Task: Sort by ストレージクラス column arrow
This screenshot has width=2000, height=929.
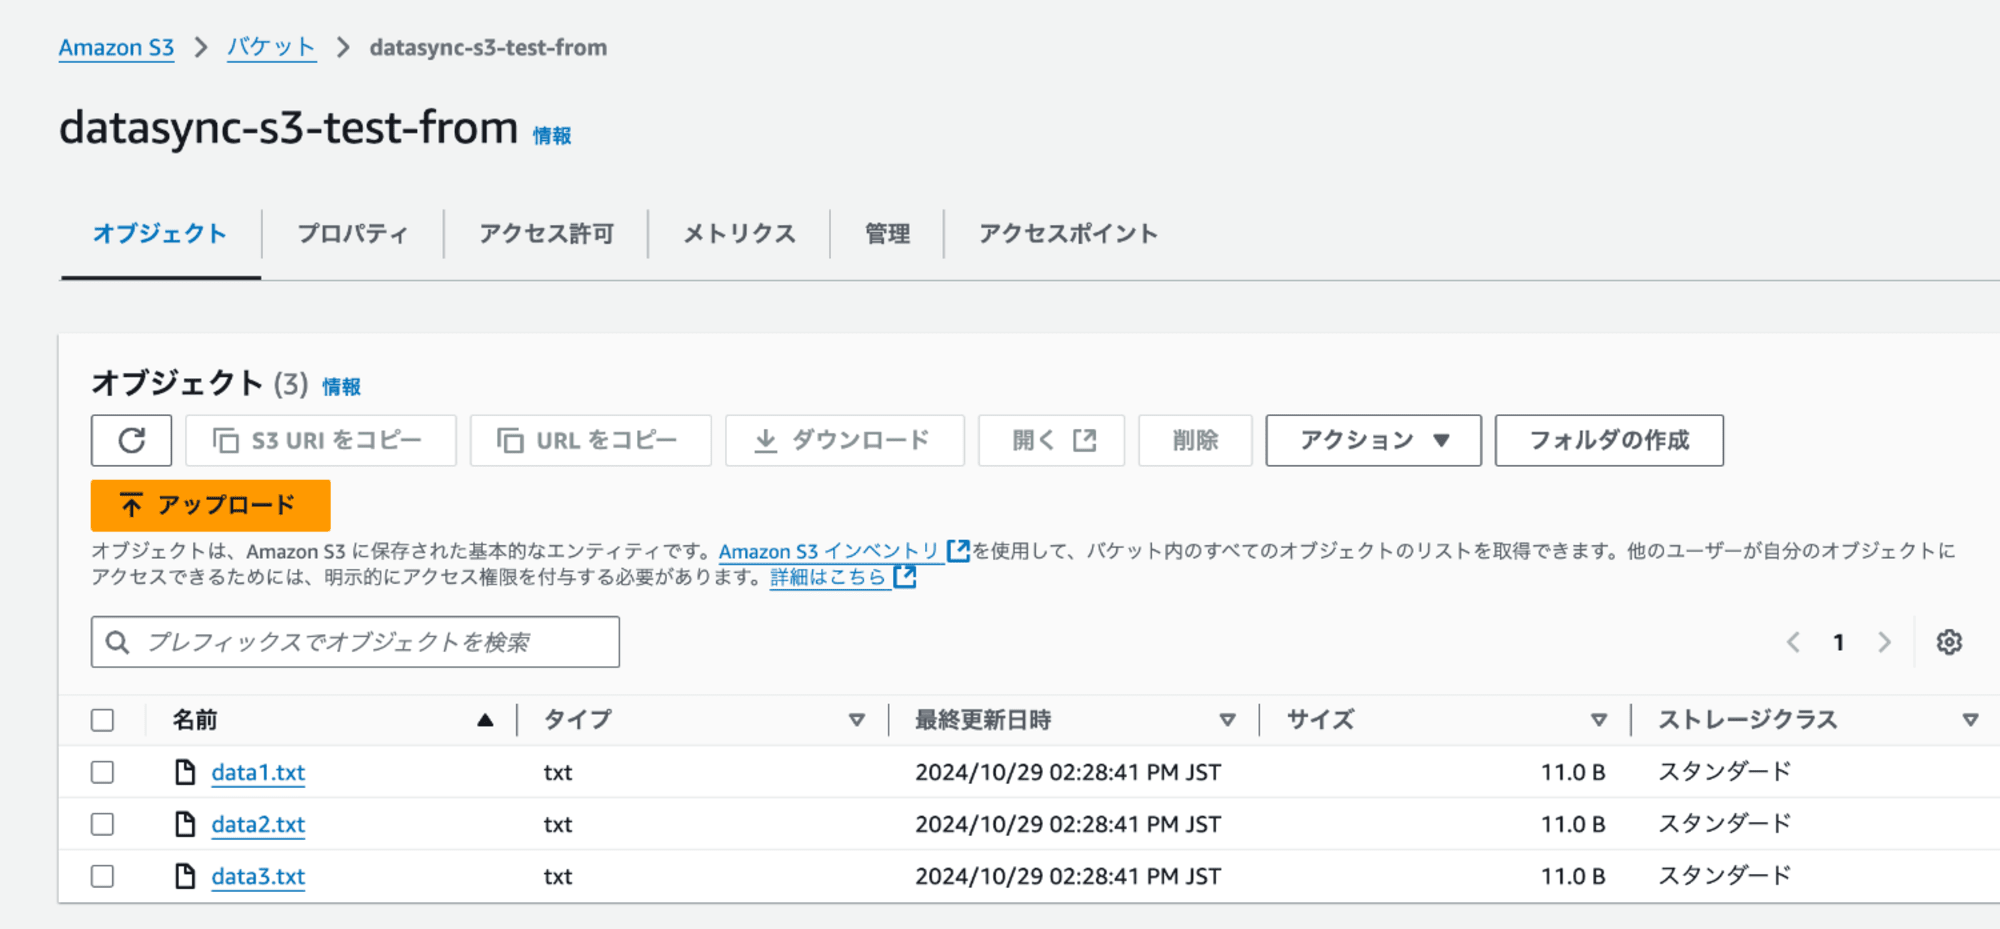Action: (x=1970, y=720)
